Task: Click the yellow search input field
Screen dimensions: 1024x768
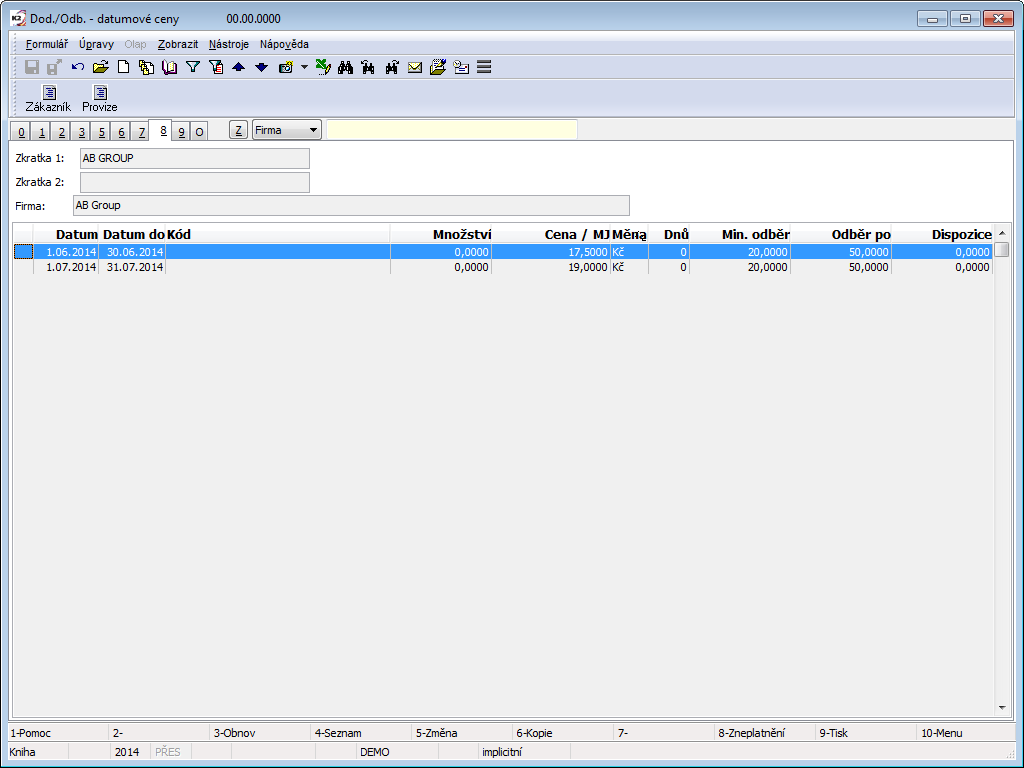Action: tap(452, 129)
